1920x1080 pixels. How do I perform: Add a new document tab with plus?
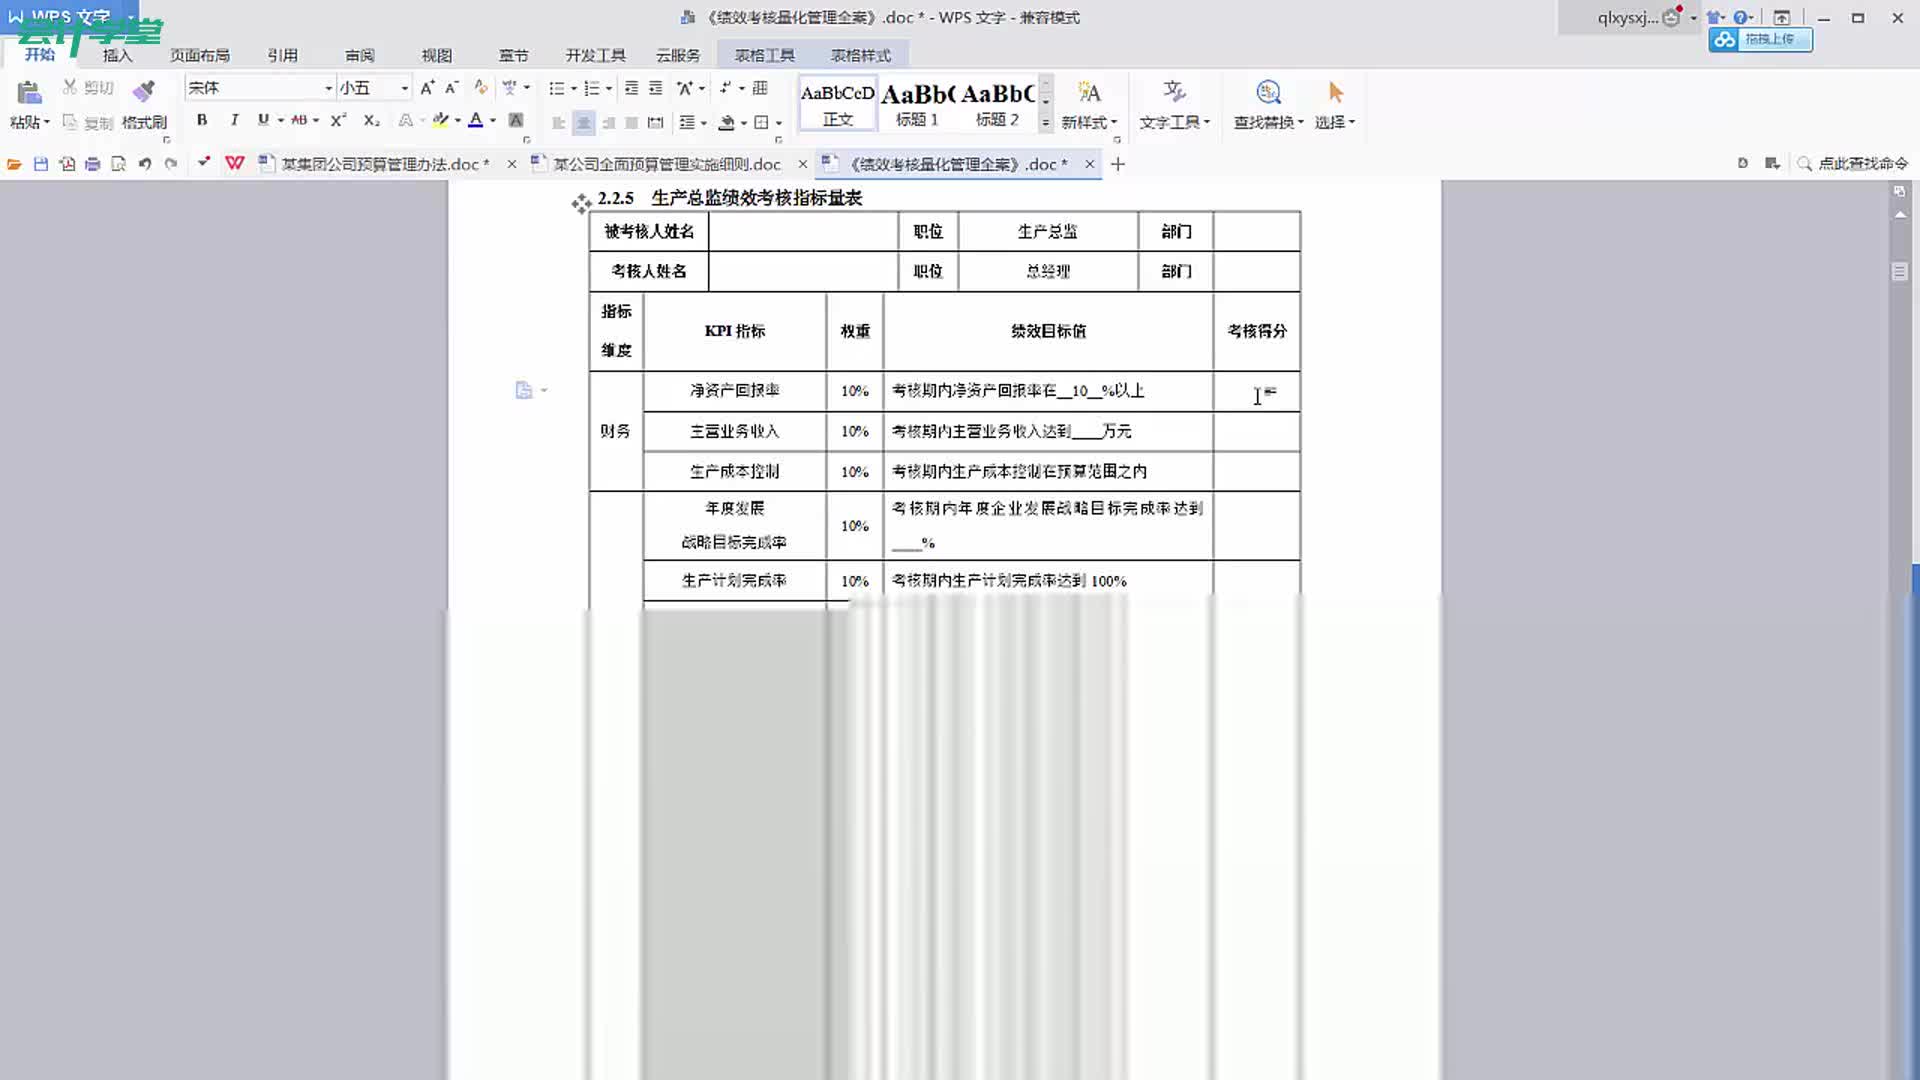(1118, 164)
